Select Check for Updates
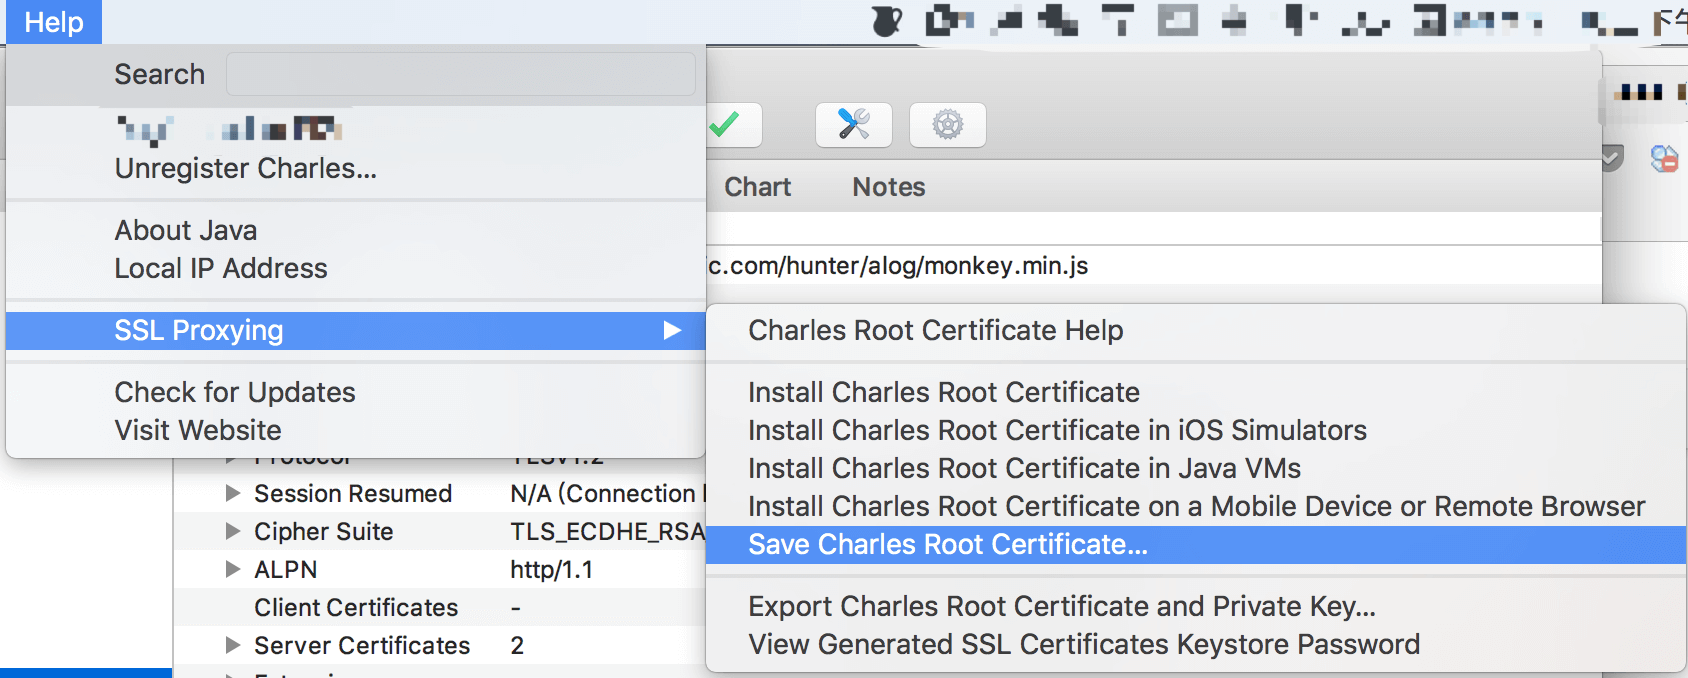This screenshot has width=1688, height=678. [235, 392]
